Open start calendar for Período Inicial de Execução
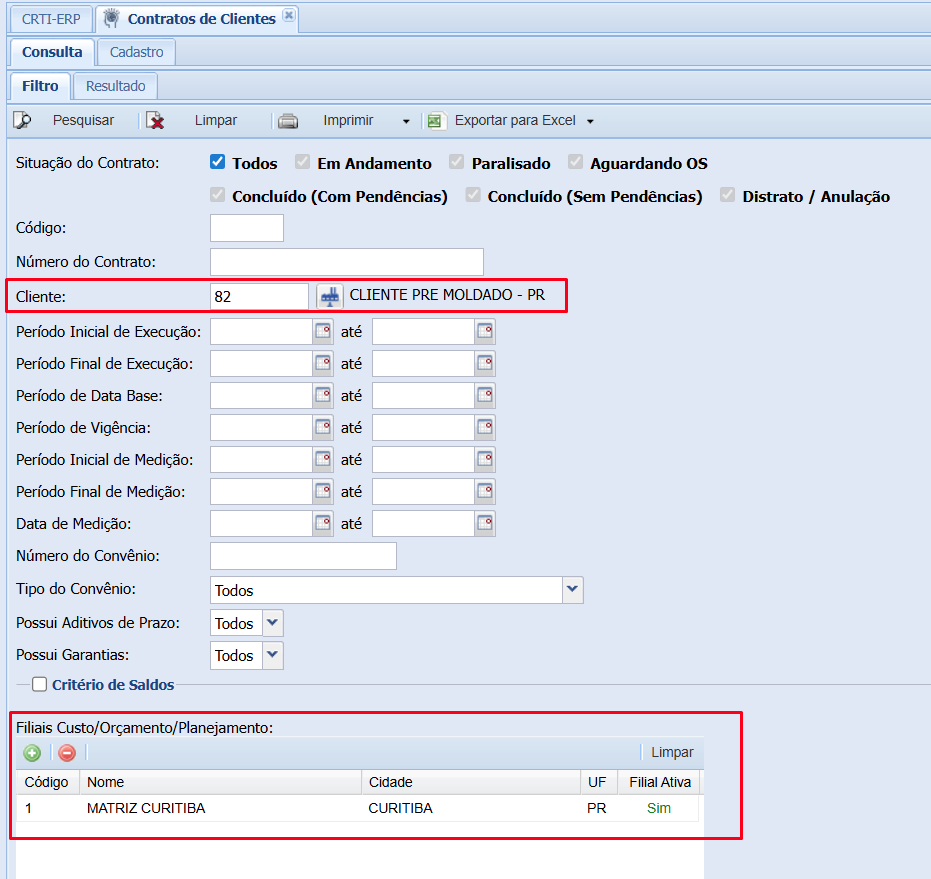The image size is (931, 879). (323, 331)
